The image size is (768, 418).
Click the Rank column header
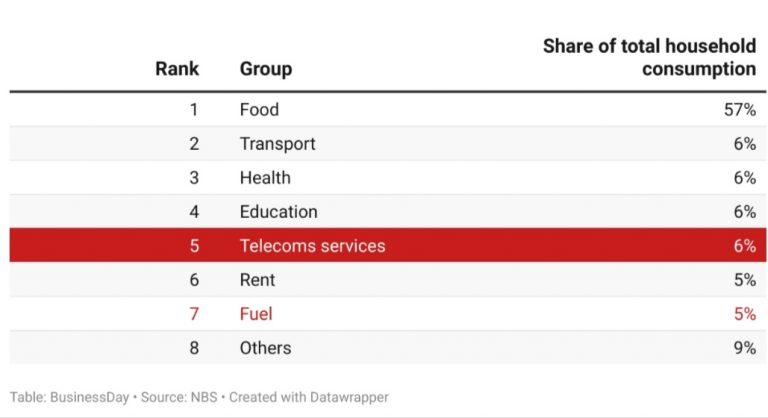pyautogui.click(x=177, y=69)
